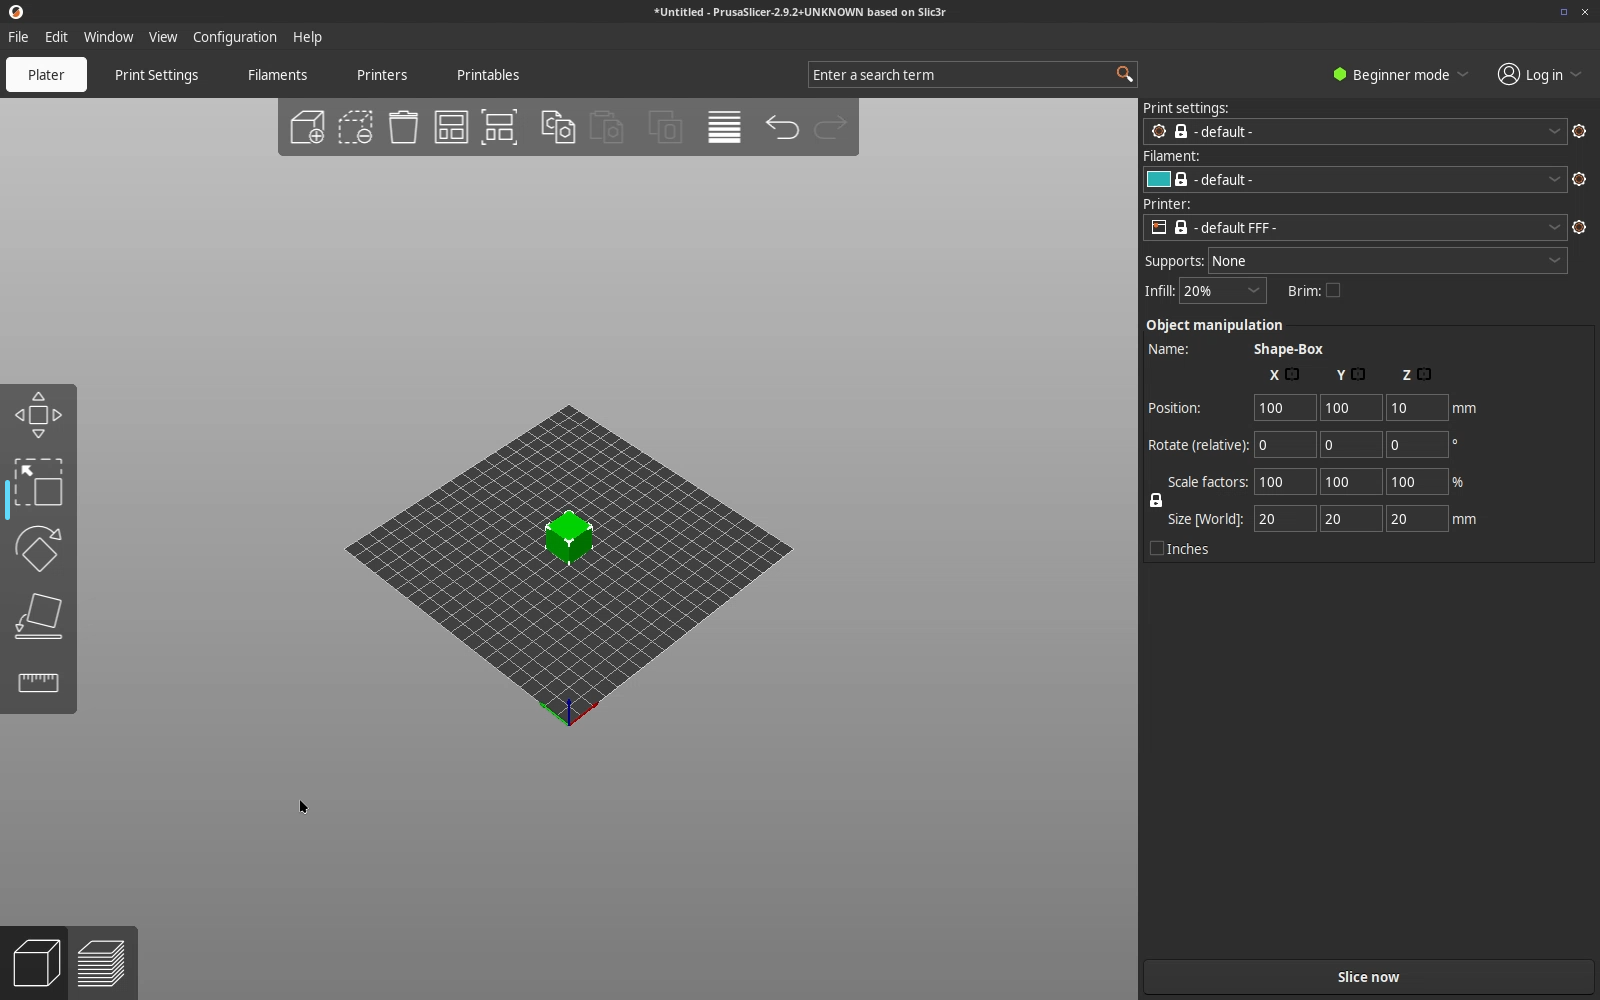Open the Beginner mode dropdown

[x=1400, y=74]
